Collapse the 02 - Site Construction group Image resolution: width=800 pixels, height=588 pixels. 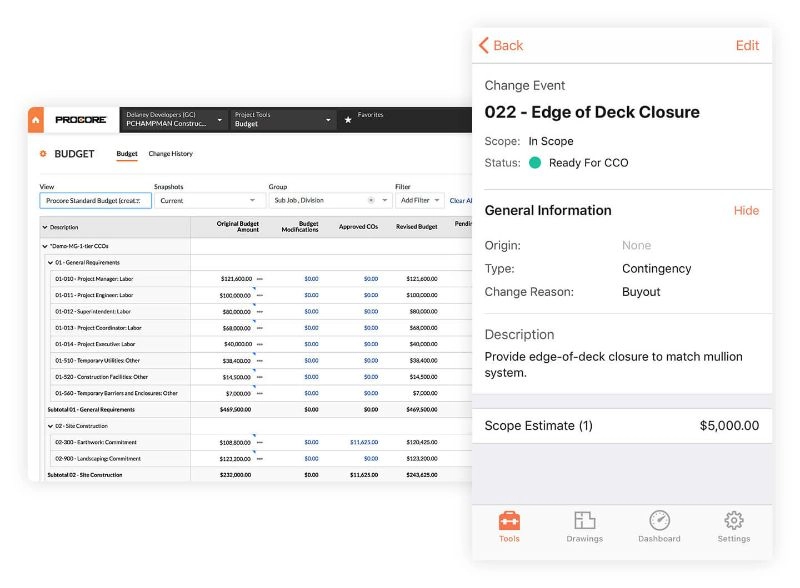[x=51, y=426]
